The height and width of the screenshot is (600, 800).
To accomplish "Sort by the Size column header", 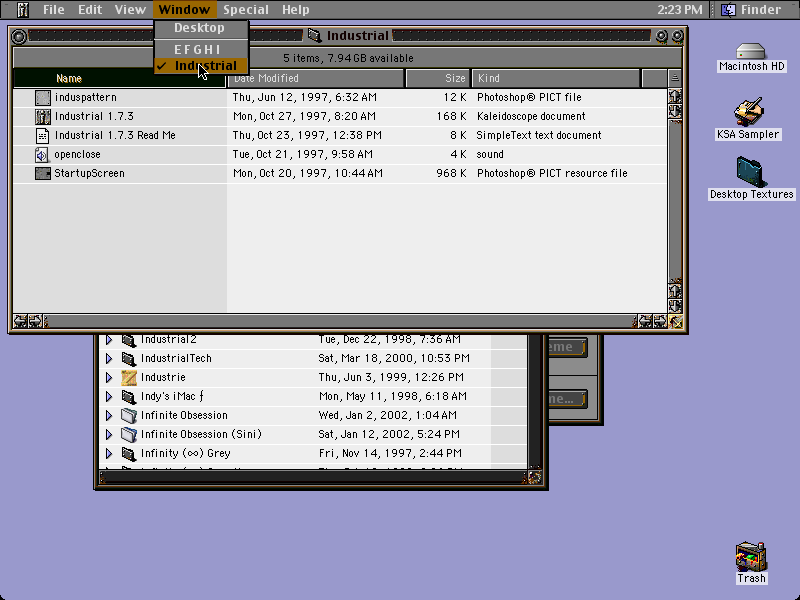I will click(438, 78).
